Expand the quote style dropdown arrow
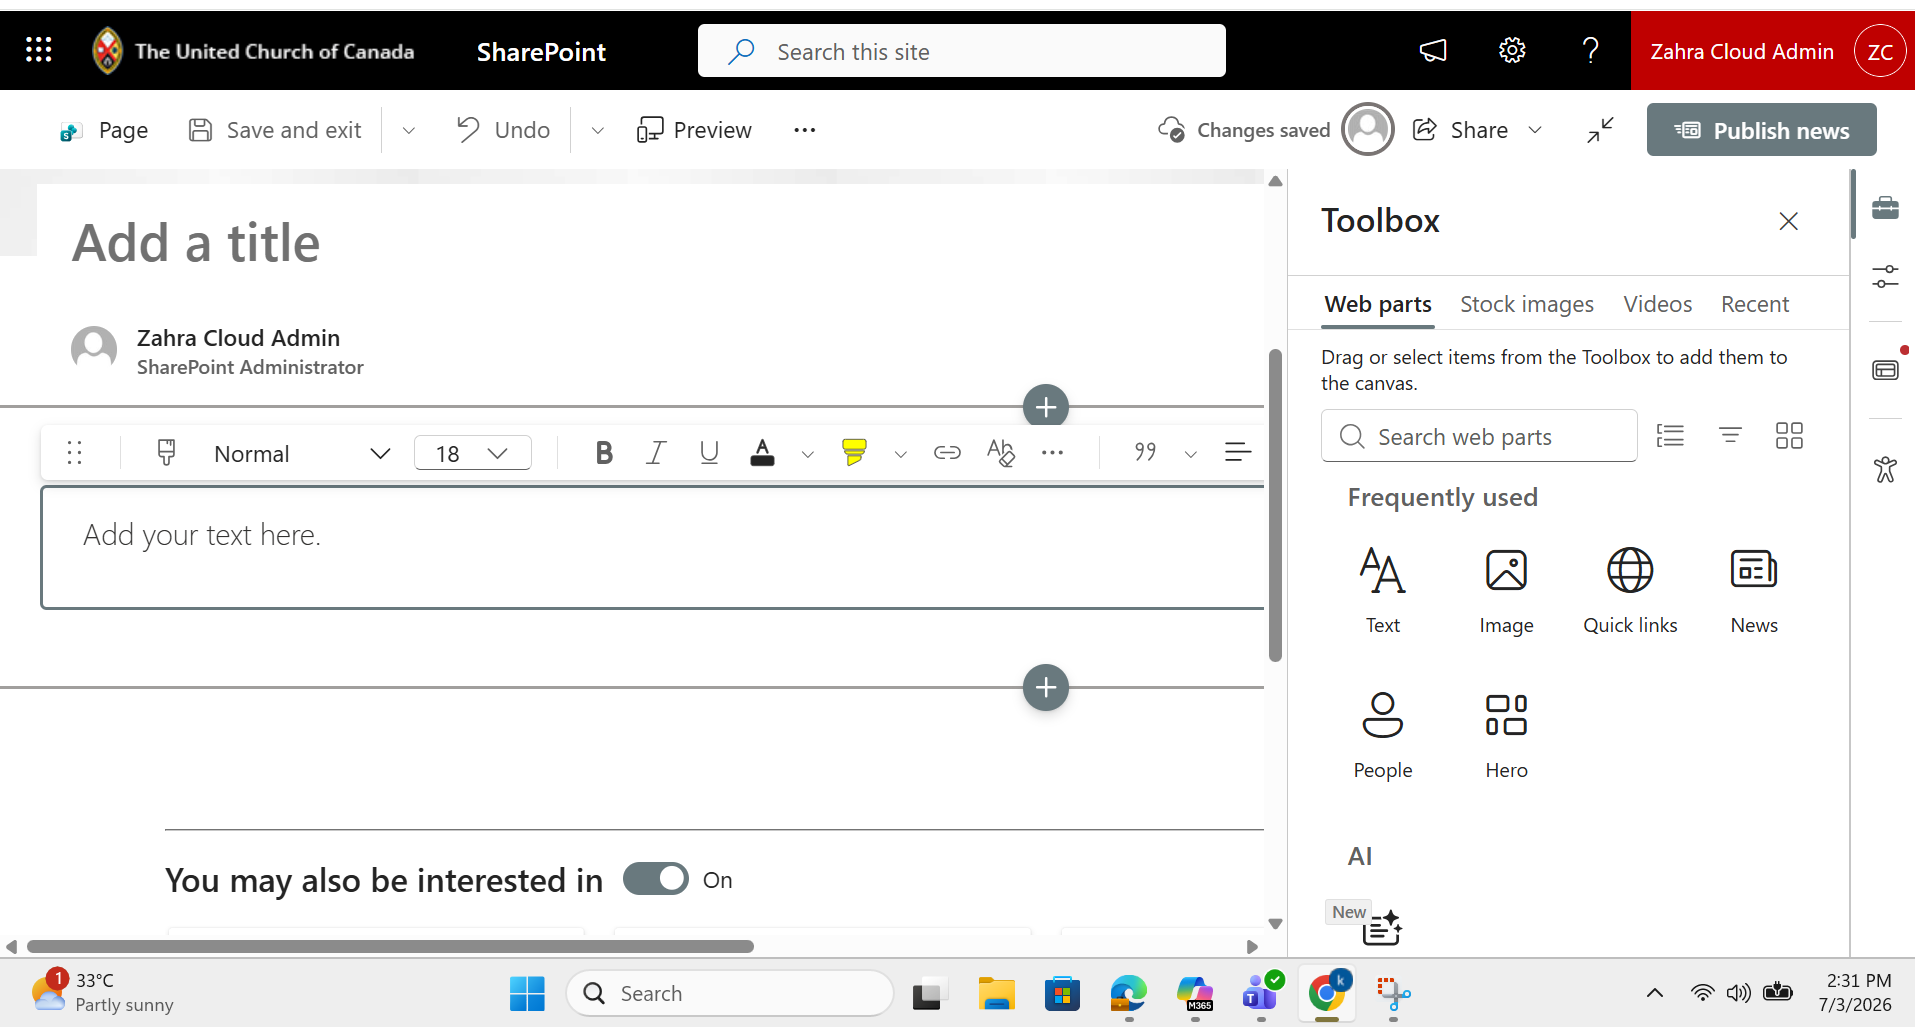Image resolution: width=1915 pixels, height=1027 pixels. 1190,454
